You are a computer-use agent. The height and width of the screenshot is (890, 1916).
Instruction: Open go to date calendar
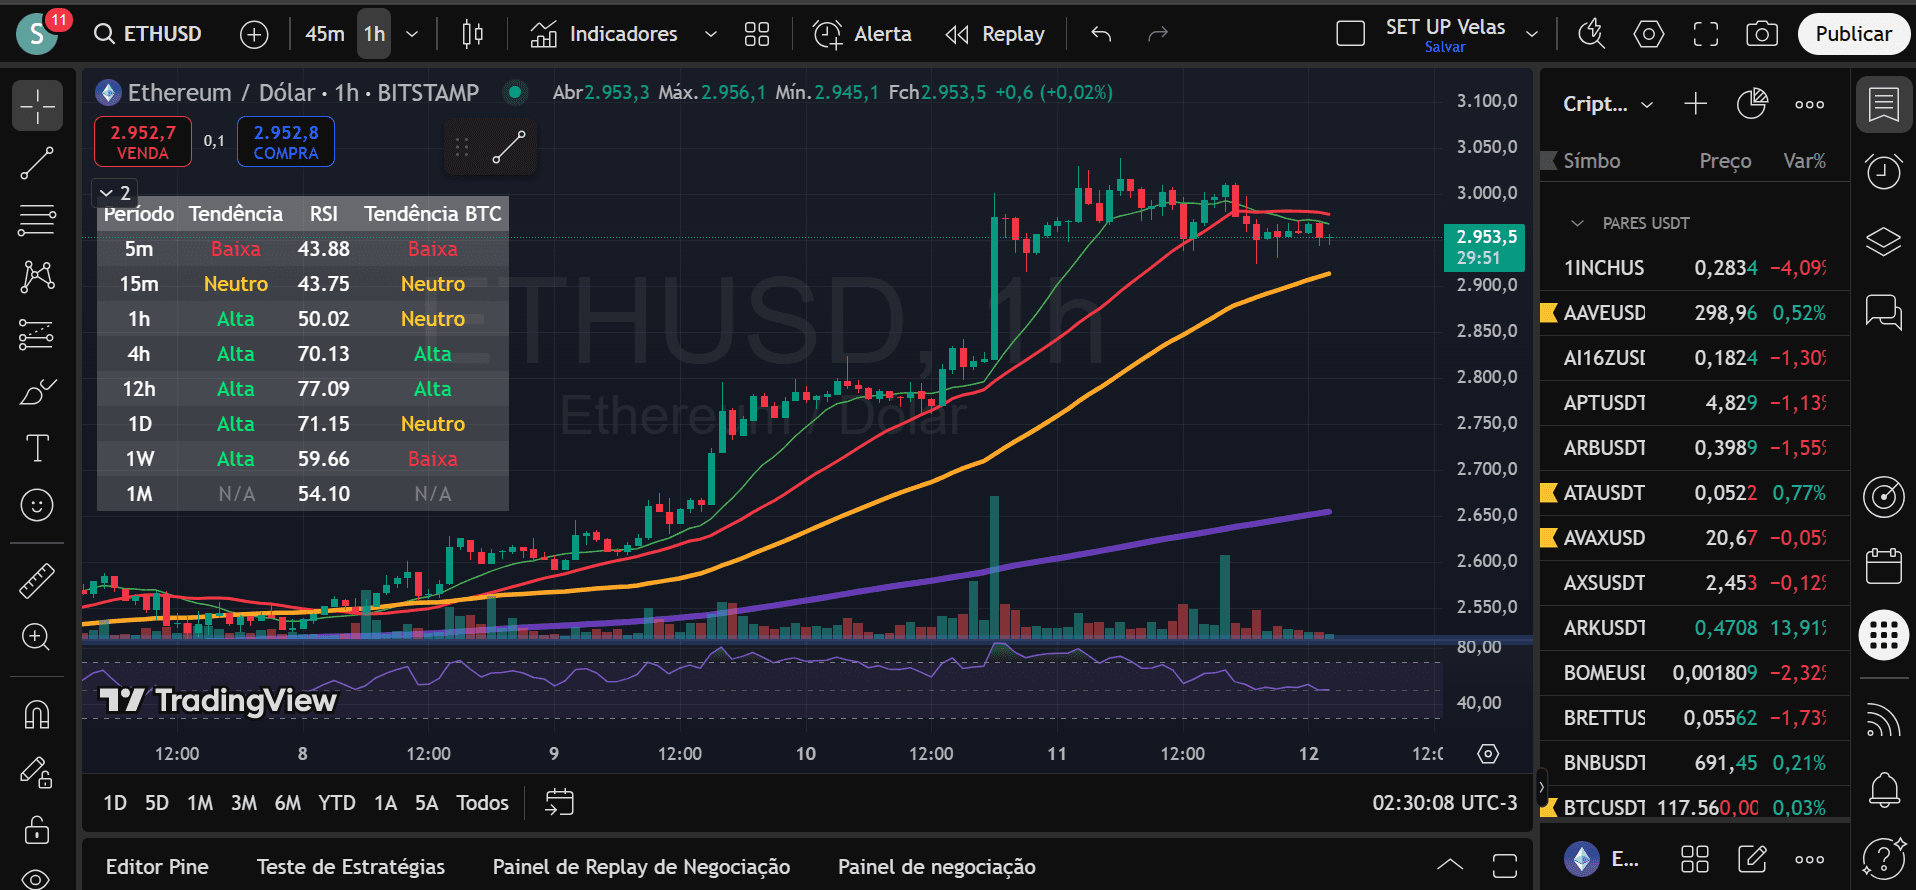point(559,802)
